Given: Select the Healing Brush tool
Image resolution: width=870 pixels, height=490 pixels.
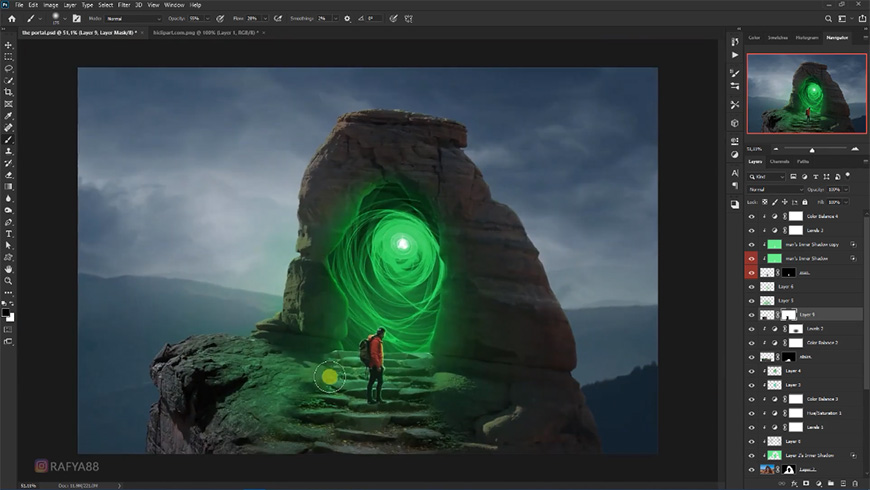Looking at the screenshot, I should pyautogui.click(x=8, y=128).
